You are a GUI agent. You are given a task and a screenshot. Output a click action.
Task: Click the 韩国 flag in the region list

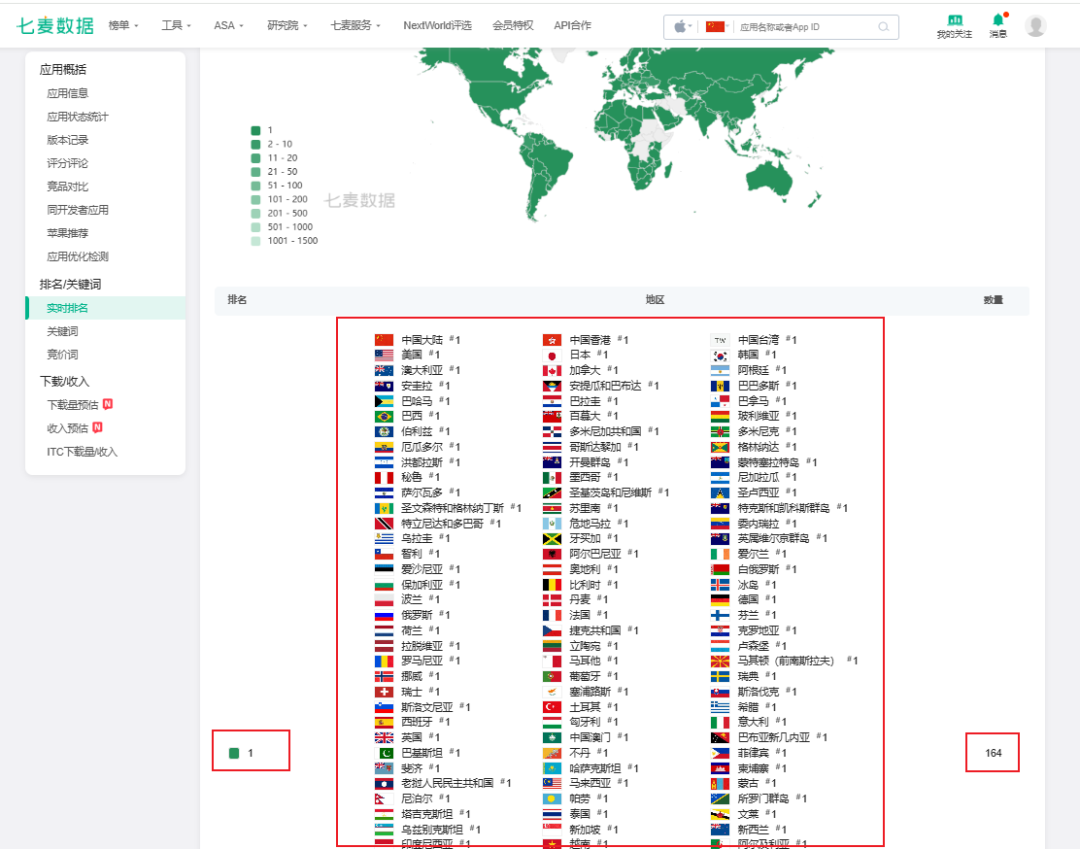[x=720, y=355]
